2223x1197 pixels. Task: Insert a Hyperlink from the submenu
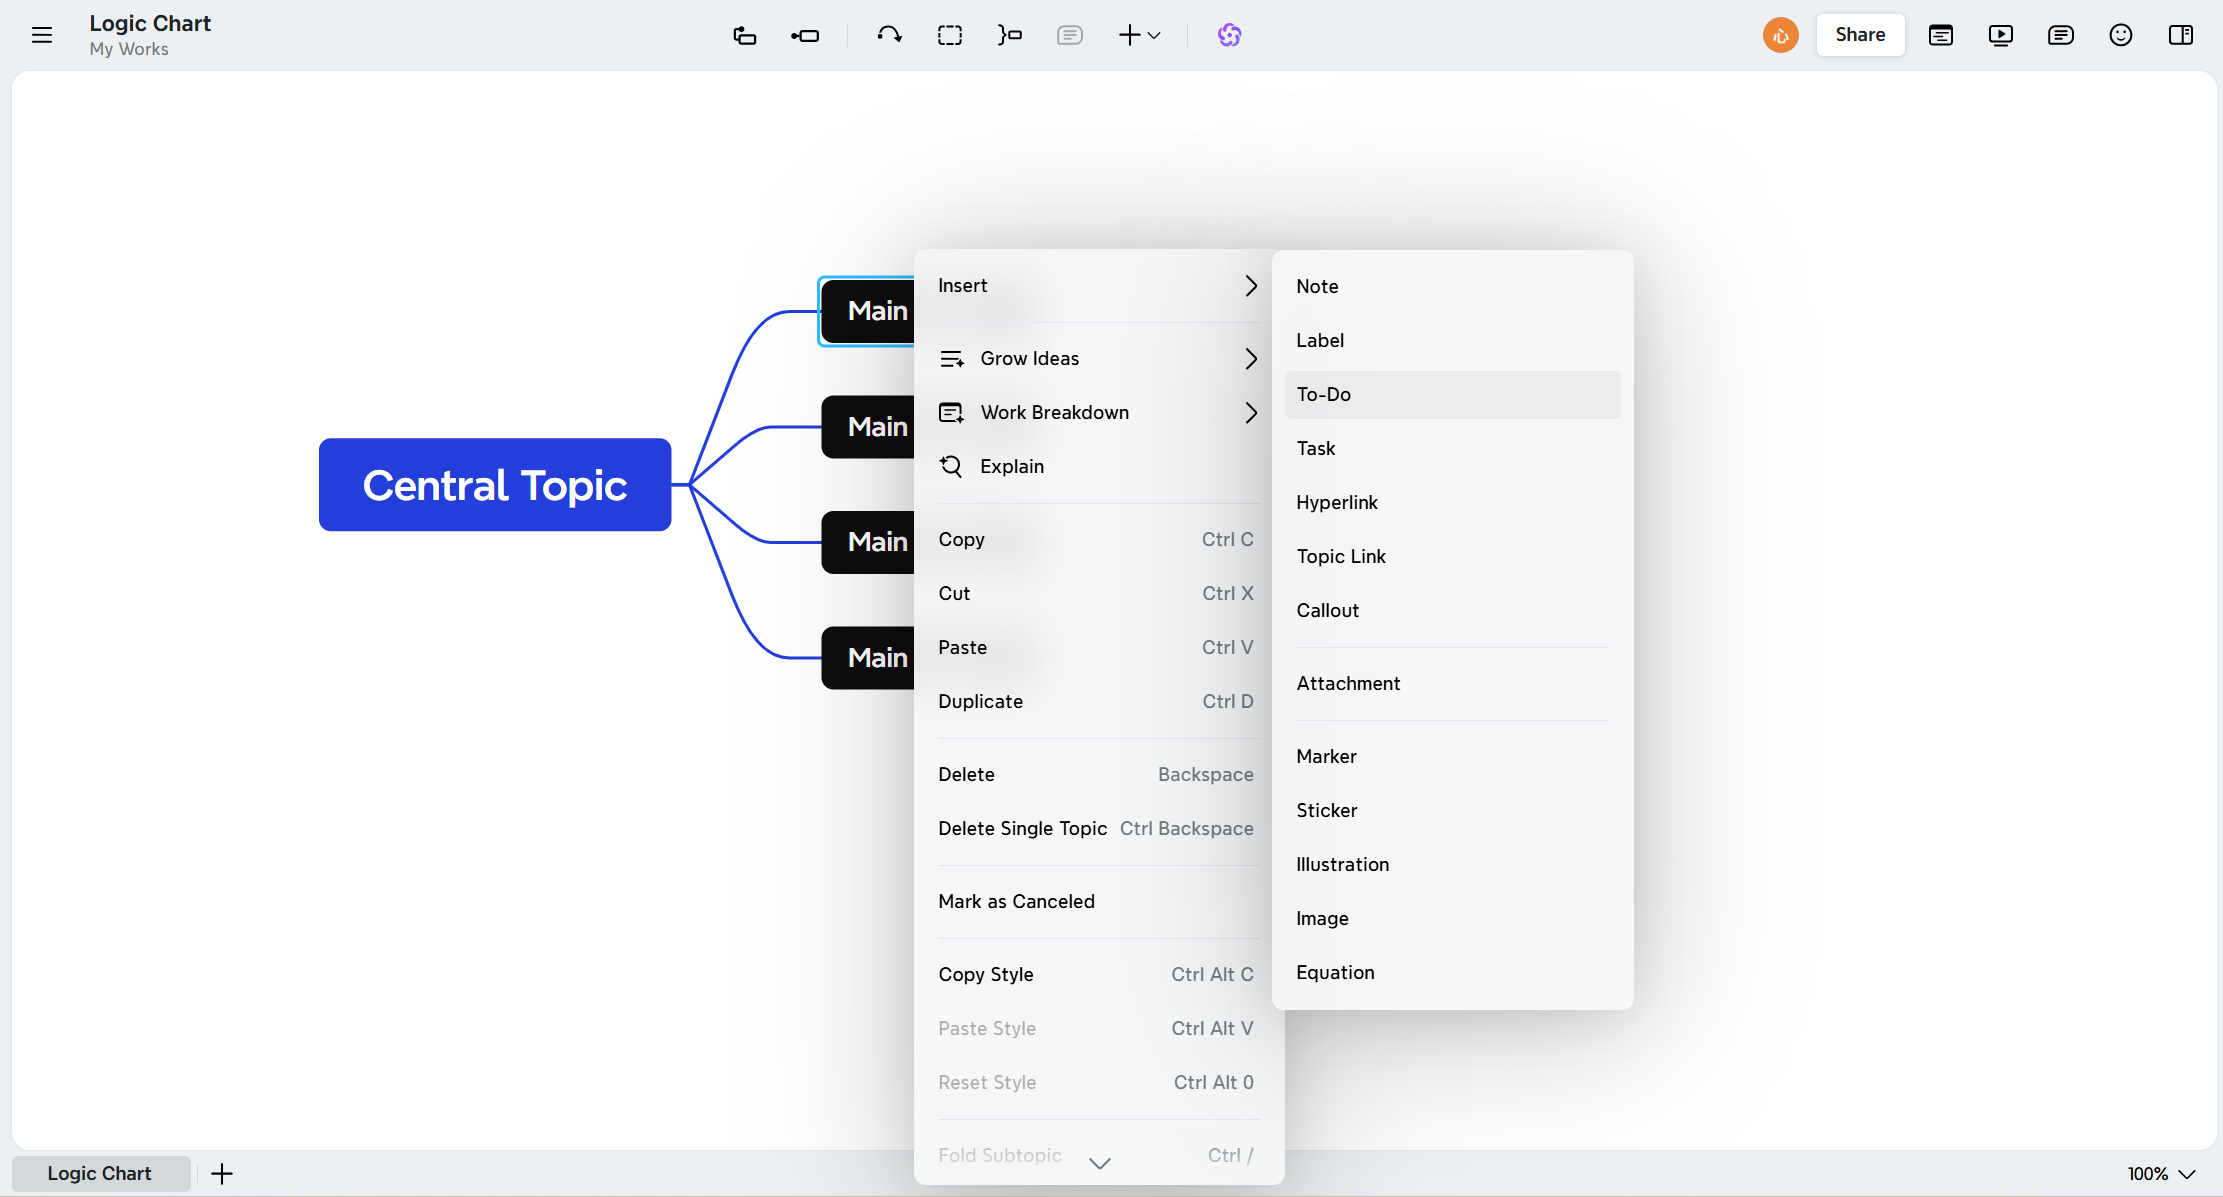(x=1452, y=503)
